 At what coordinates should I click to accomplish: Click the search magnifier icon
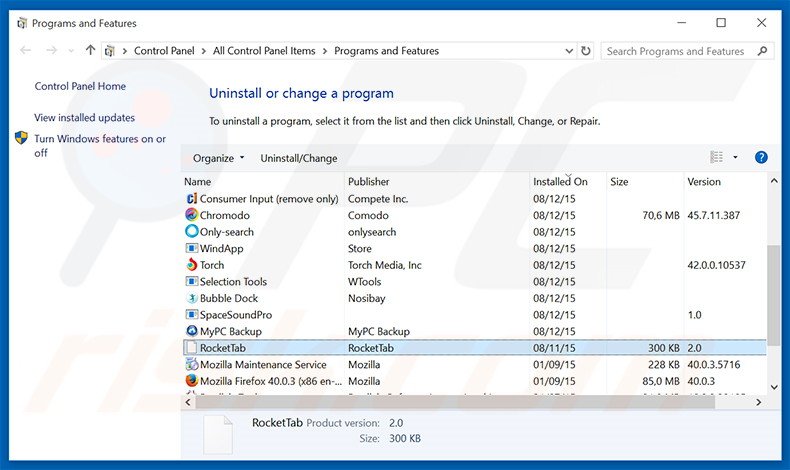pos(762,51)
